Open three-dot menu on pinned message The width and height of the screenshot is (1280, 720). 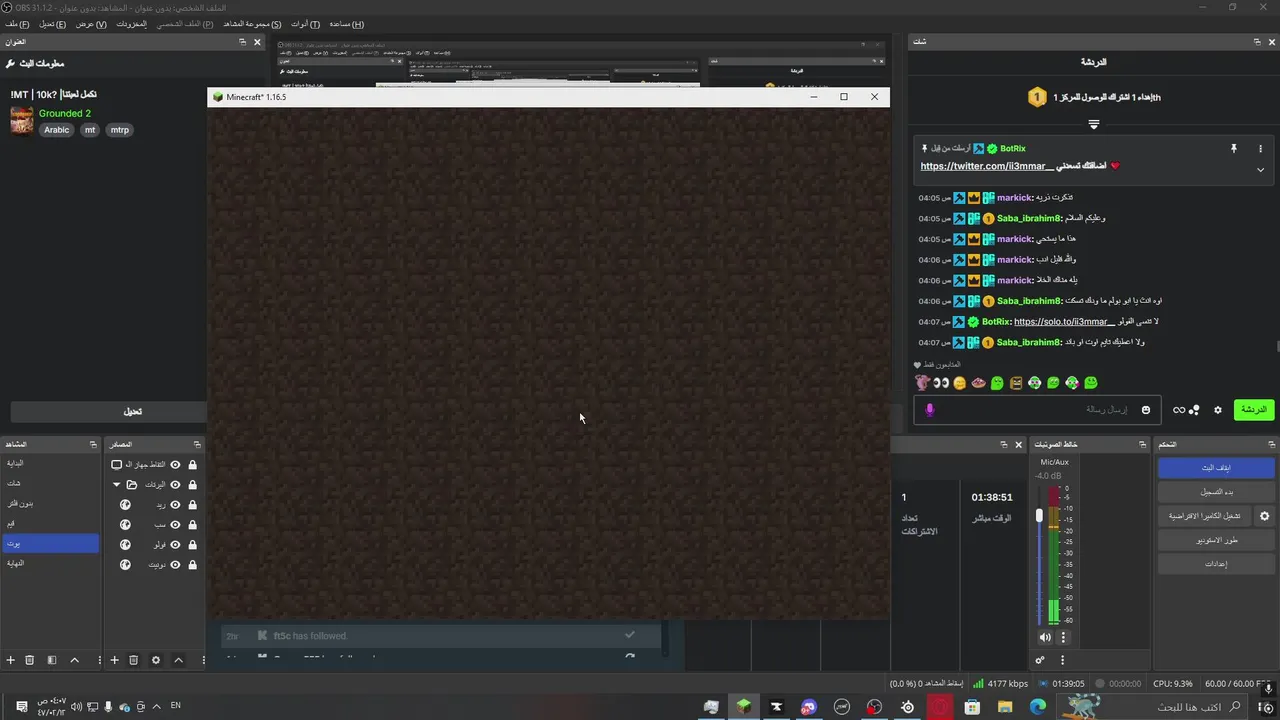tap(1260, 148)
